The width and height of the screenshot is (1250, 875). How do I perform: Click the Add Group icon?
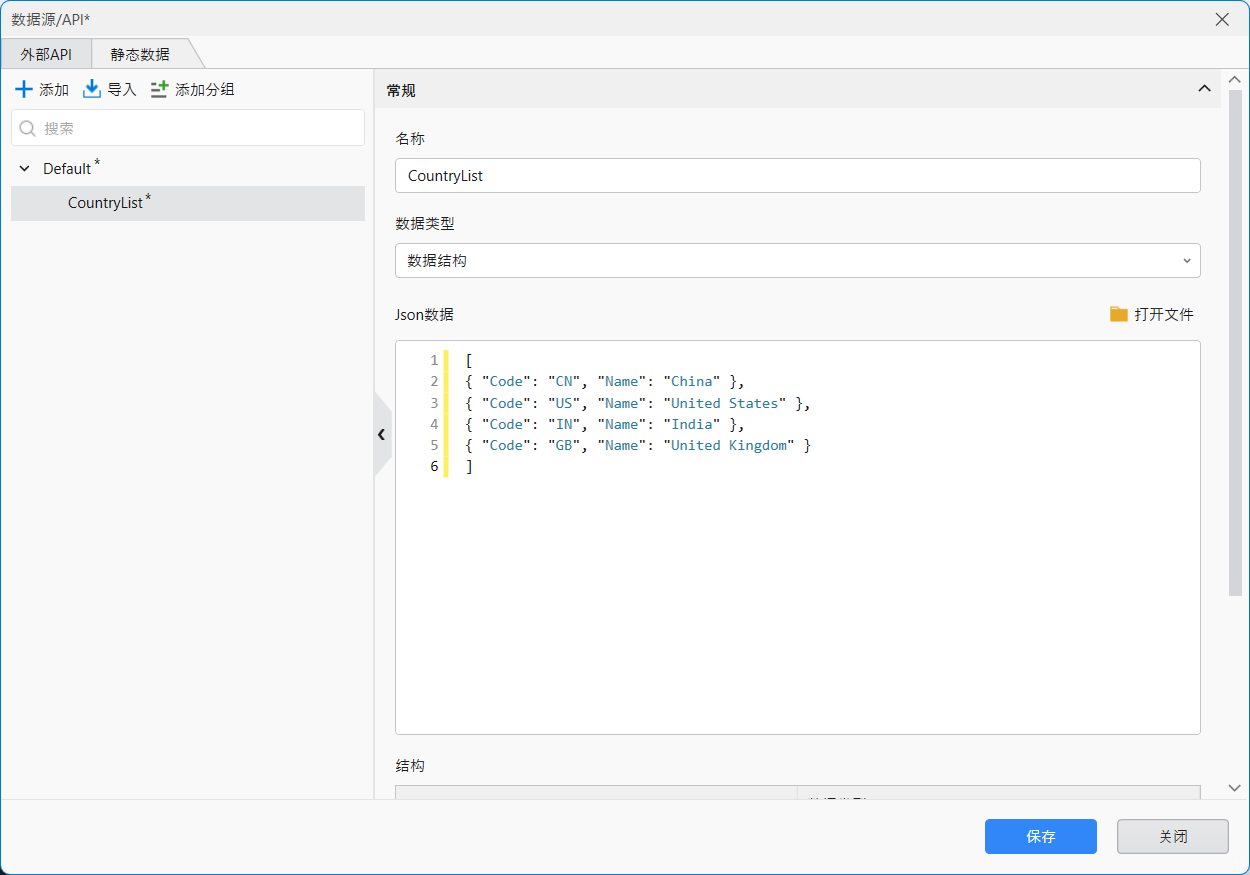160,89
